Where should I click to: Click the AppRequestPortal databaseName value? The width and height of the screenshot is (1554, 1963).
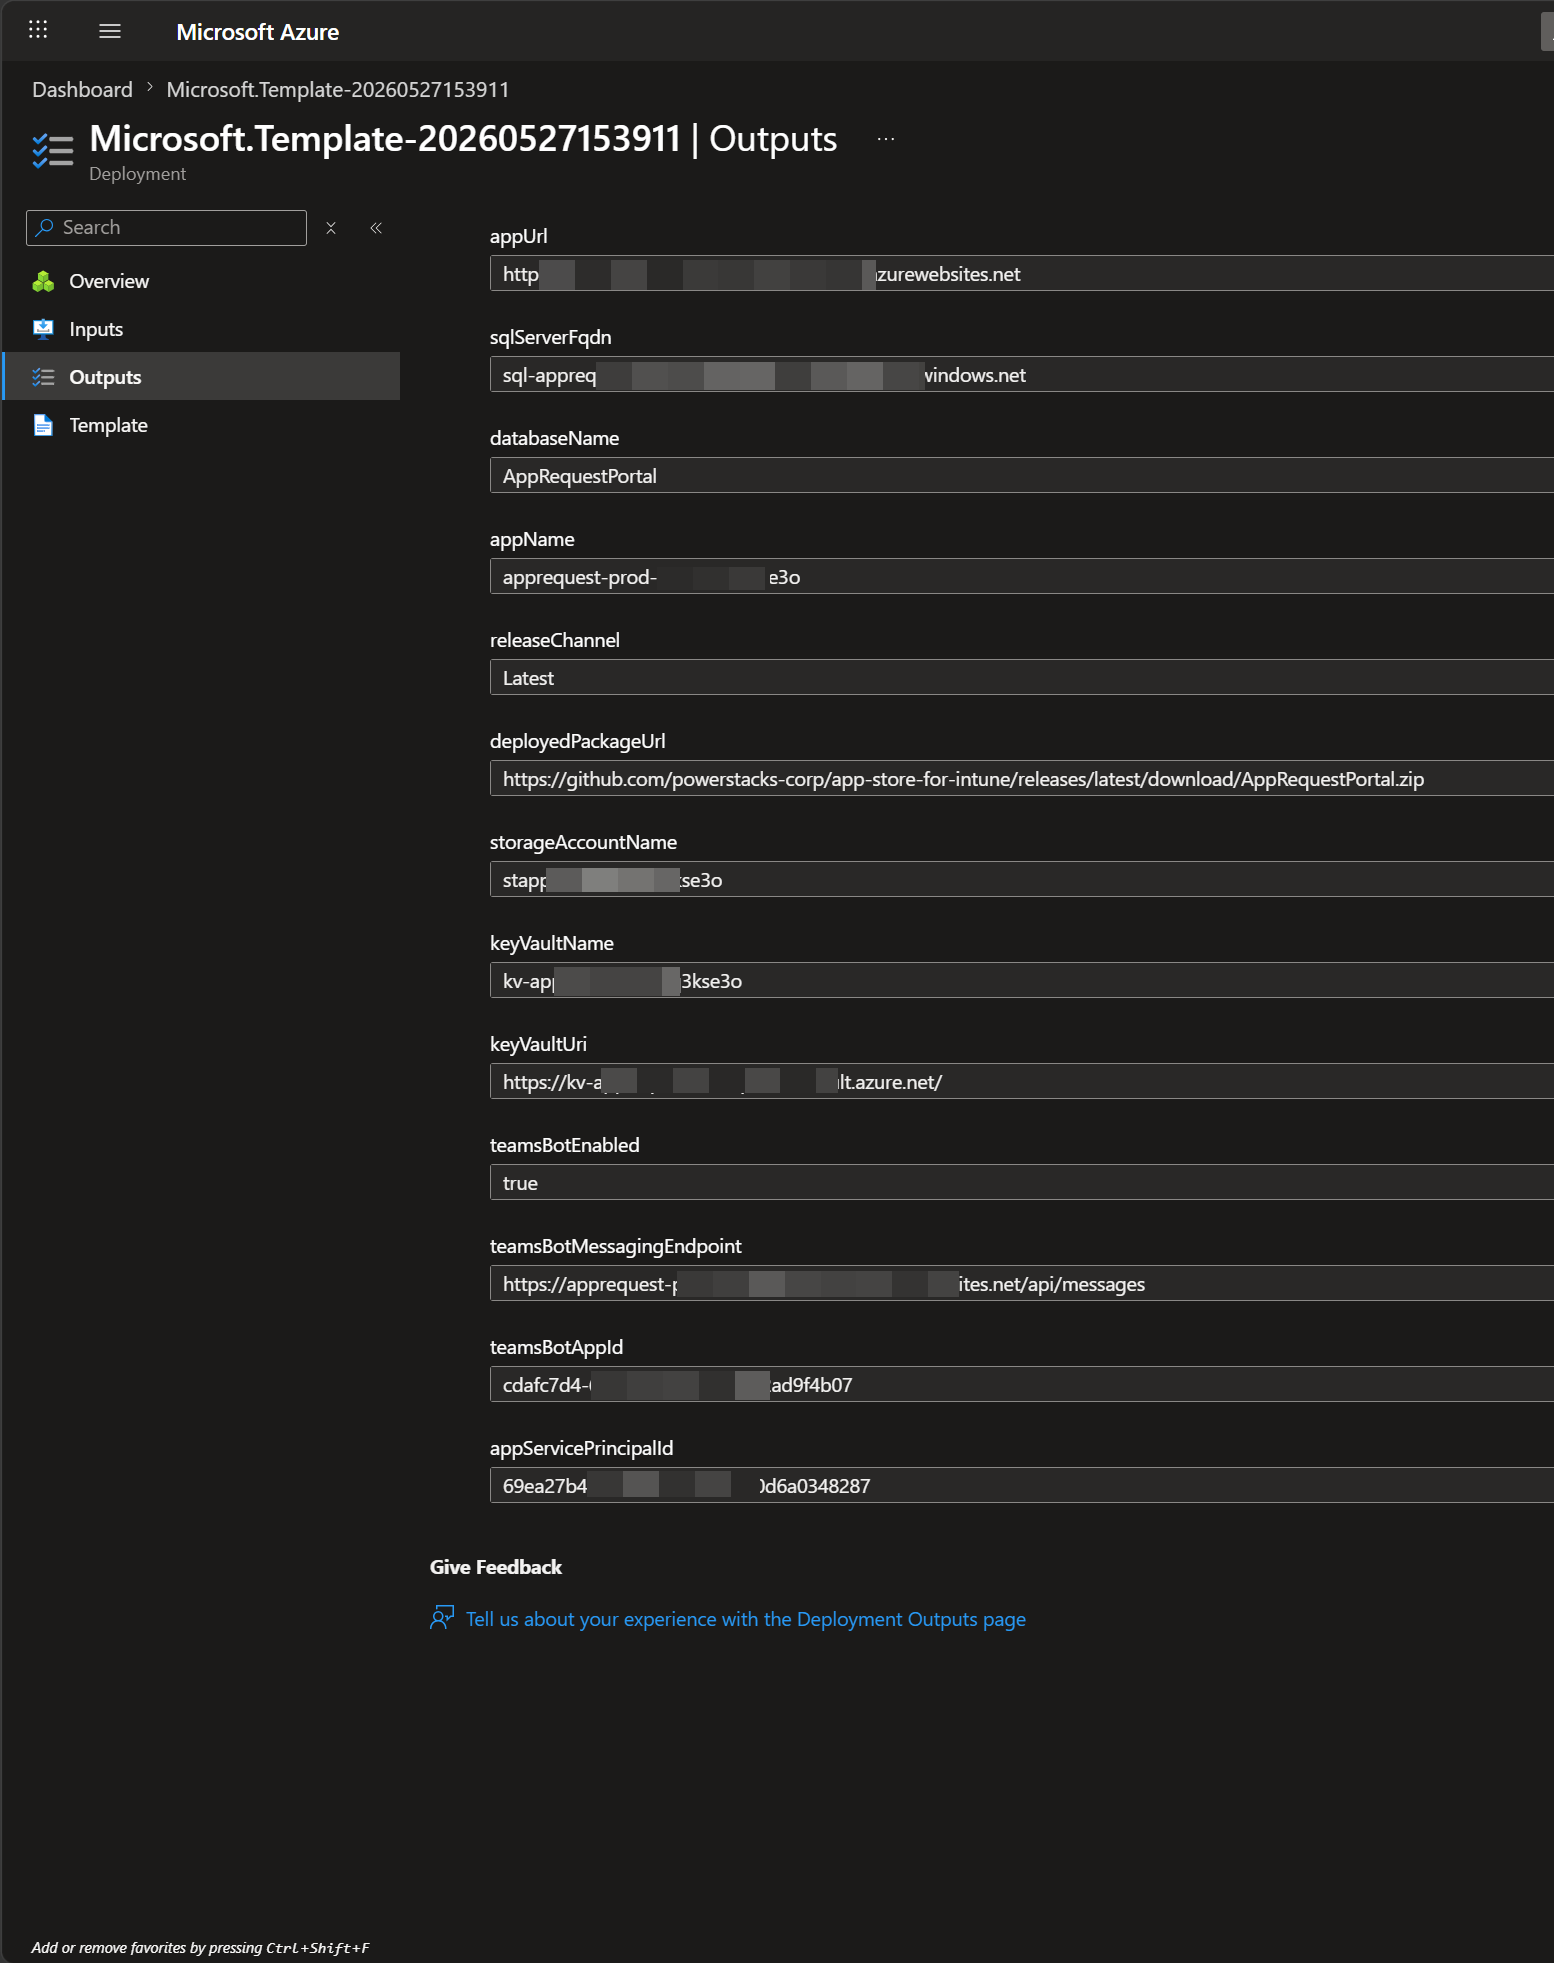pyautogui.click(x=580, y=476)
